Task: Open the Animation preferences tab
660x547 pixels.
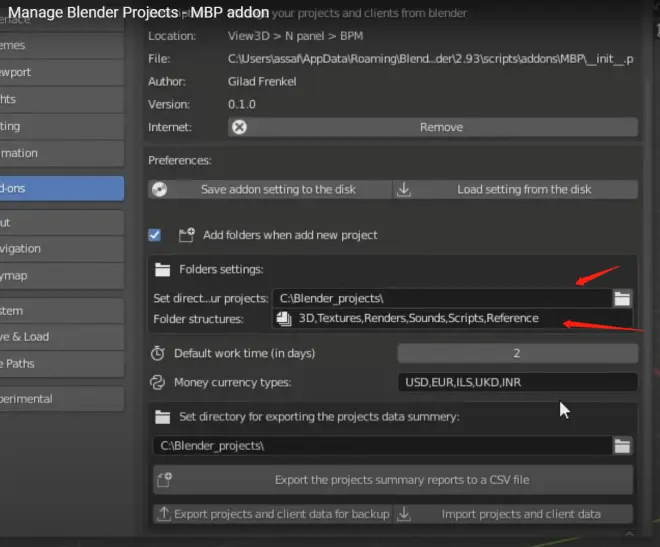Action: 62,153
